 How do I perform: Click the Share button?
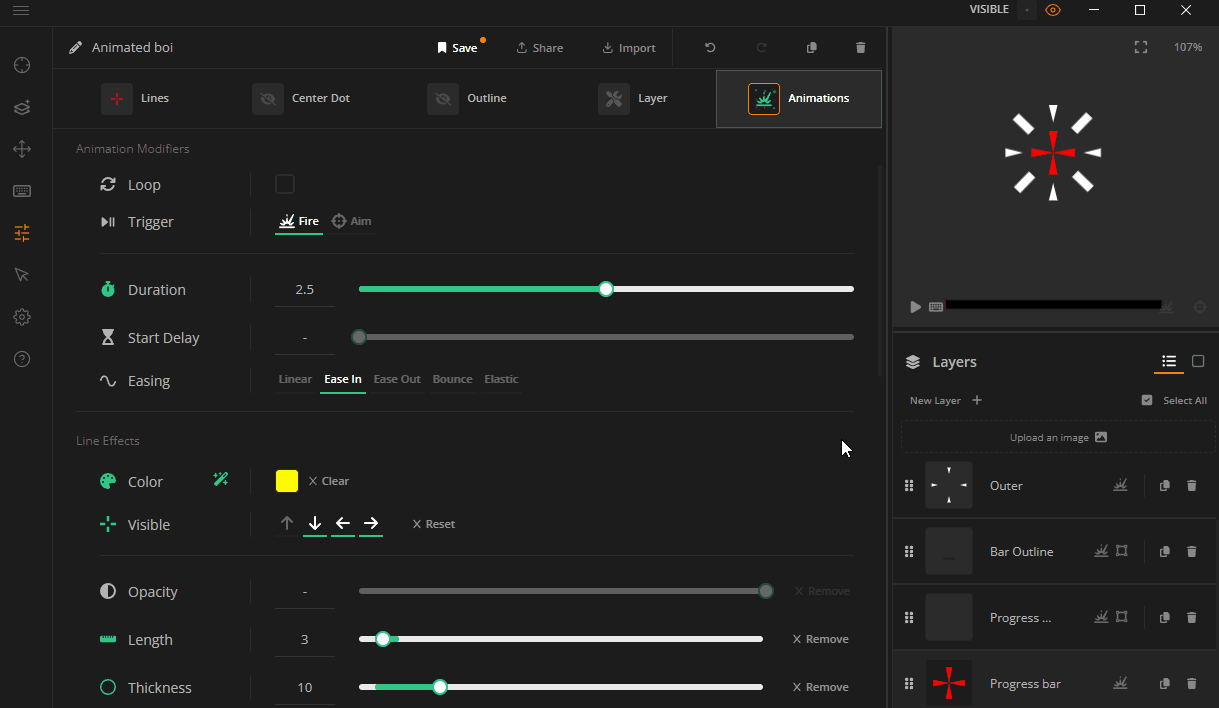(x=540, y=47)
